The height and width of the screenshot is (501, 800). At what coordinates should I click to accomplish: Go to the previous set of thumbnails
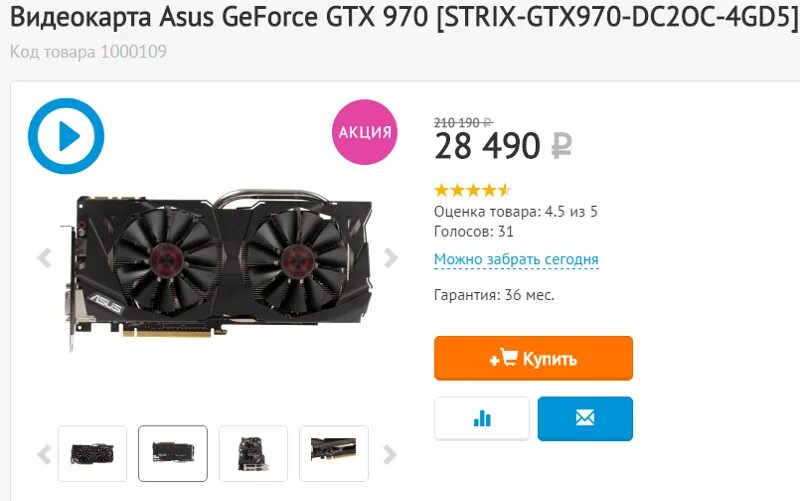[45, 454]
